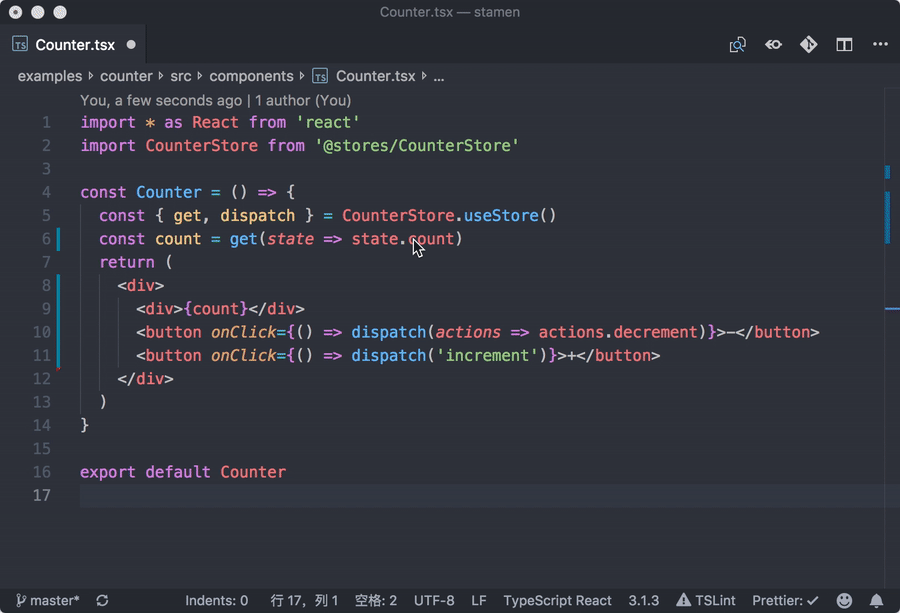Click the breadcrumb arrow after components

coord(302,76)
